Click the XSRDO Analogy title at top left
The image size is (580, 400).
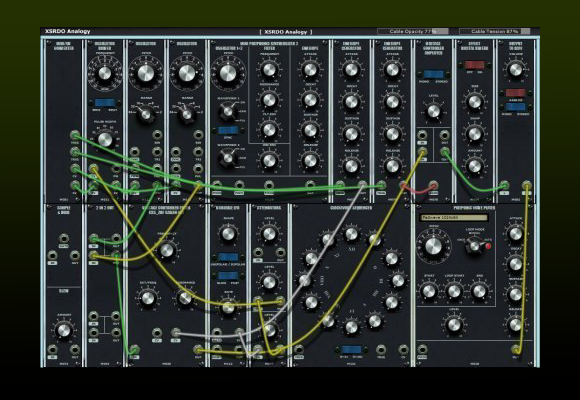(68, 31)
